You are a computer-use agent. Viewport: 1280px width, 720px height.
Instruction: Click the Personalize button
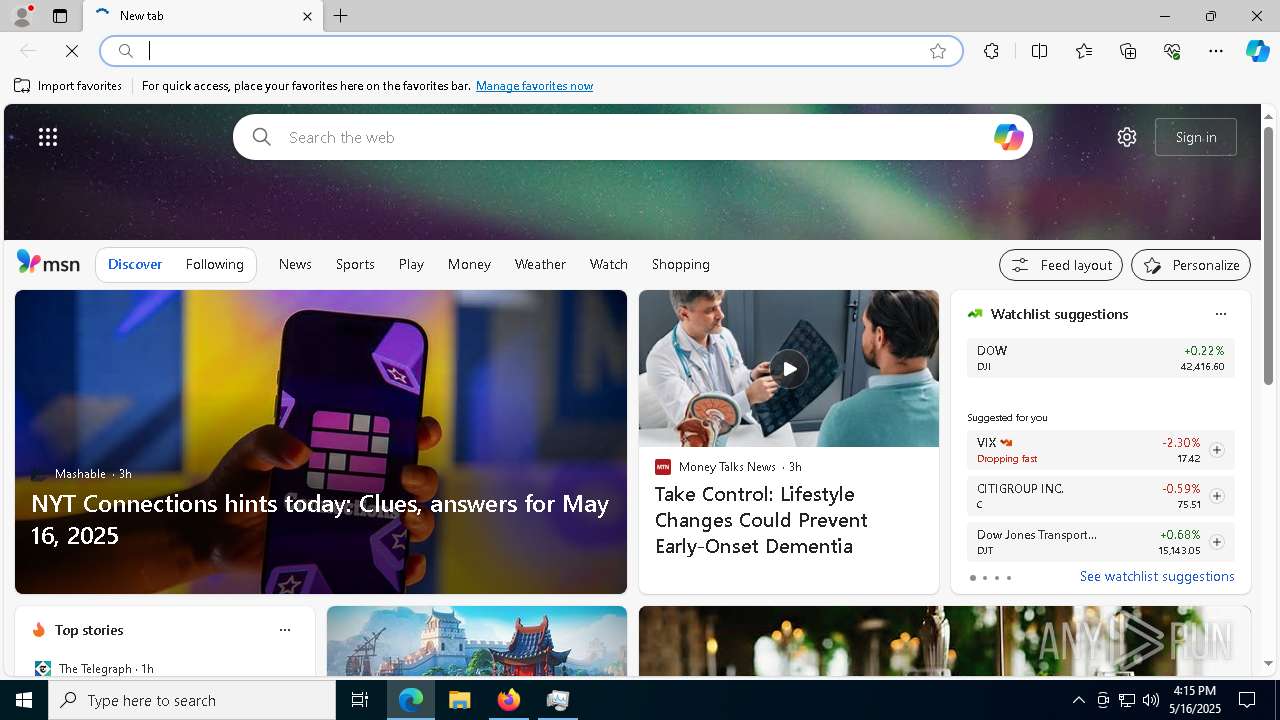pos(1191,265)
